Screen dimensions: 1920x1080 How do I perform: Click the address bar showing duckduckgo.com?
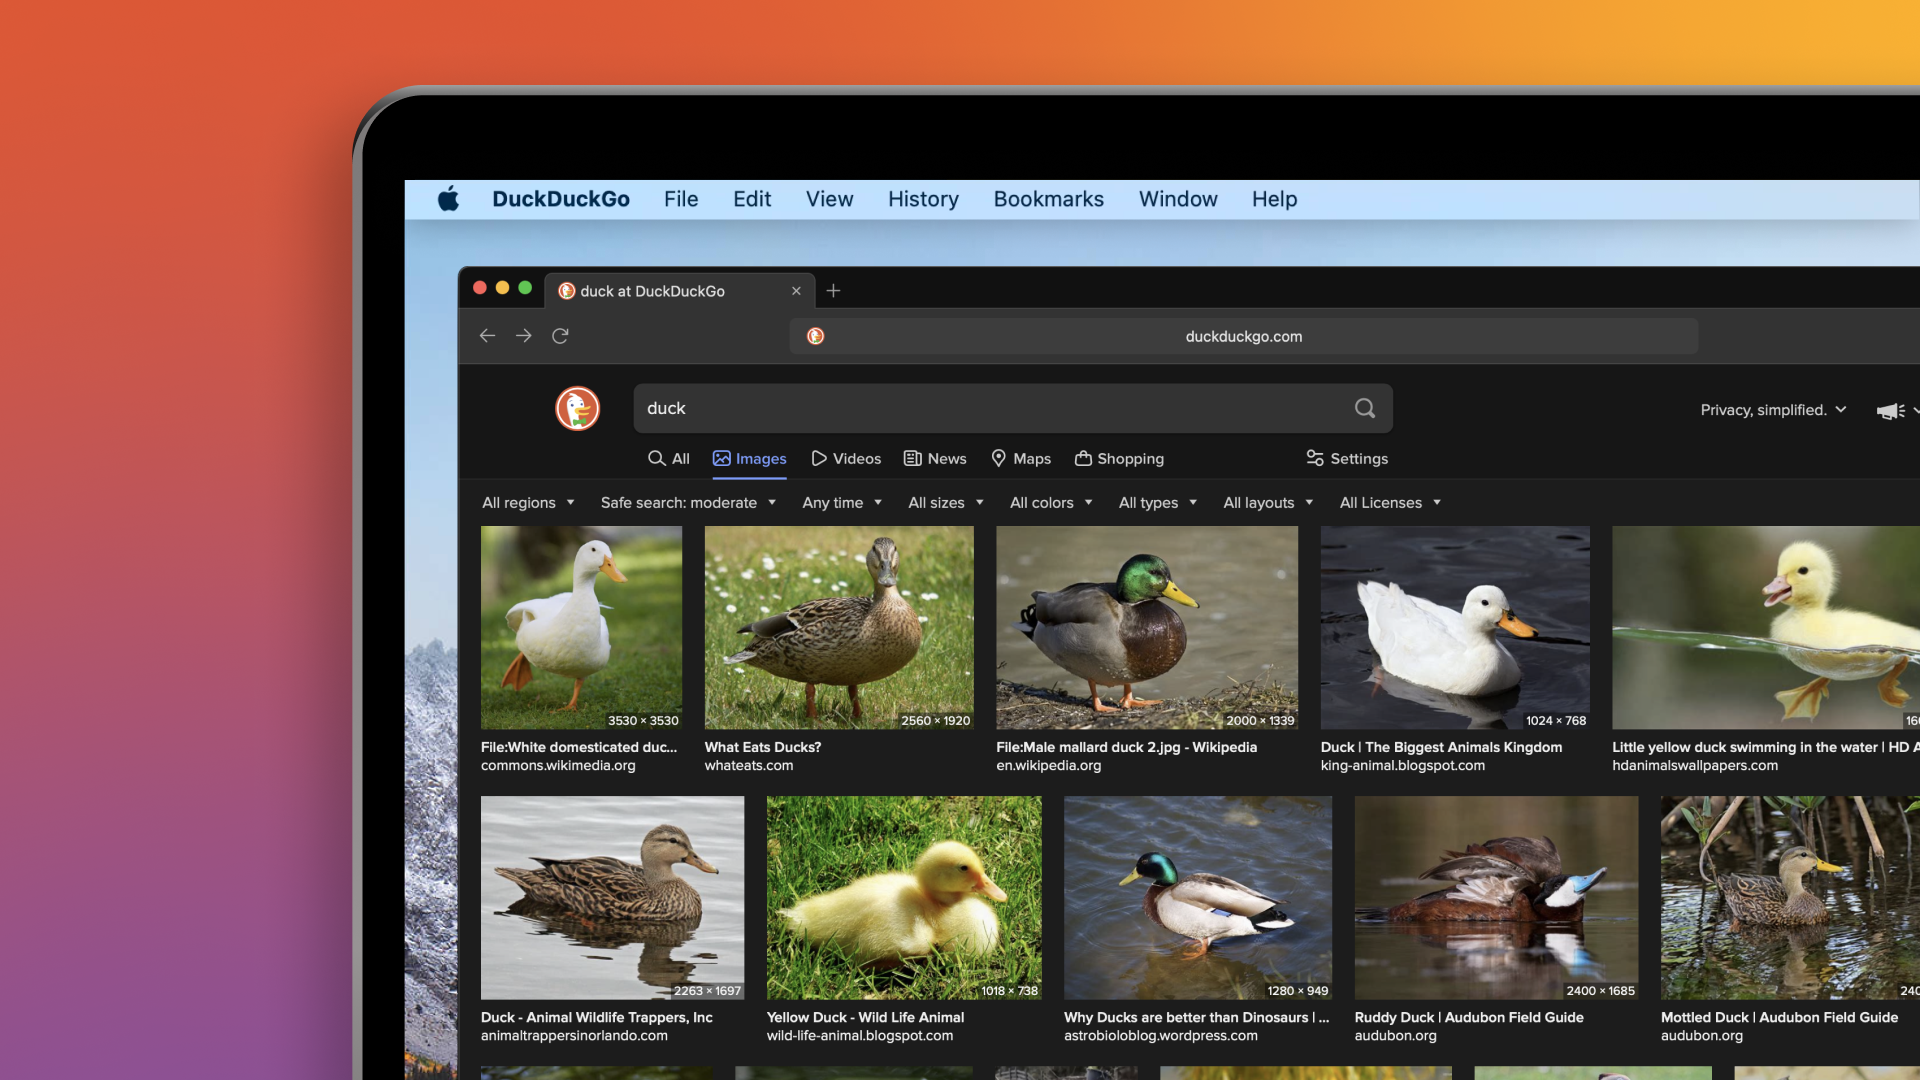tap(1243, 336)
